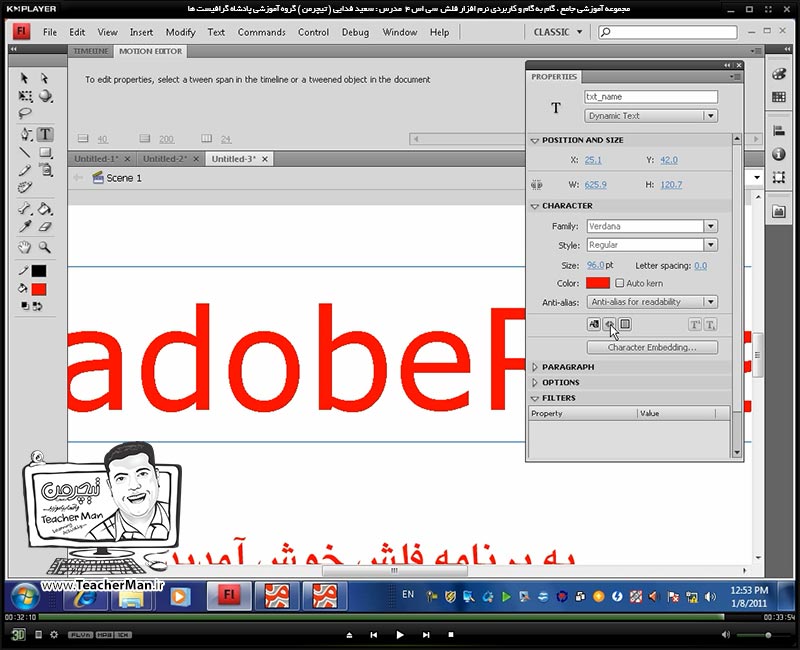This screenshot has width=800, height=650.
Task: Toggle Render text as HTML button
Action: [609, 324]
